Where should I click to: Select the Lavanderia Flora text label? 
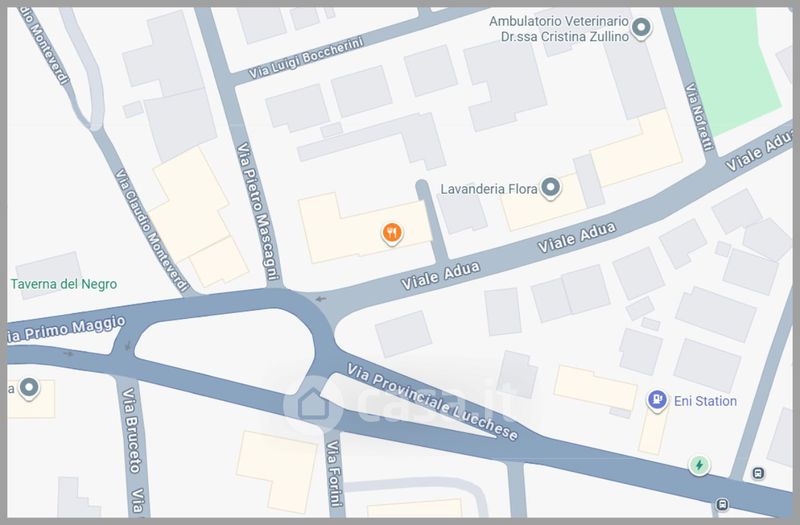coord(488,189)
